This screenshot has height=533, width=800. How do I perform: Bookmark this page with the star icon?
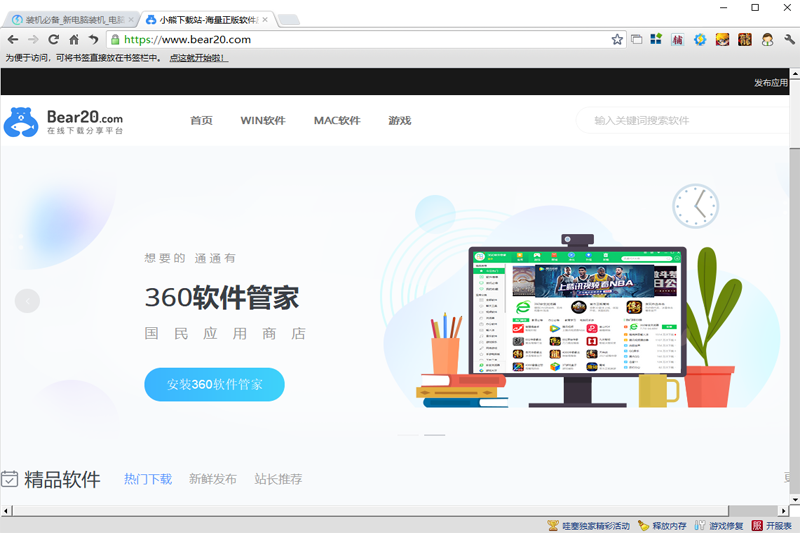[617, 39]
